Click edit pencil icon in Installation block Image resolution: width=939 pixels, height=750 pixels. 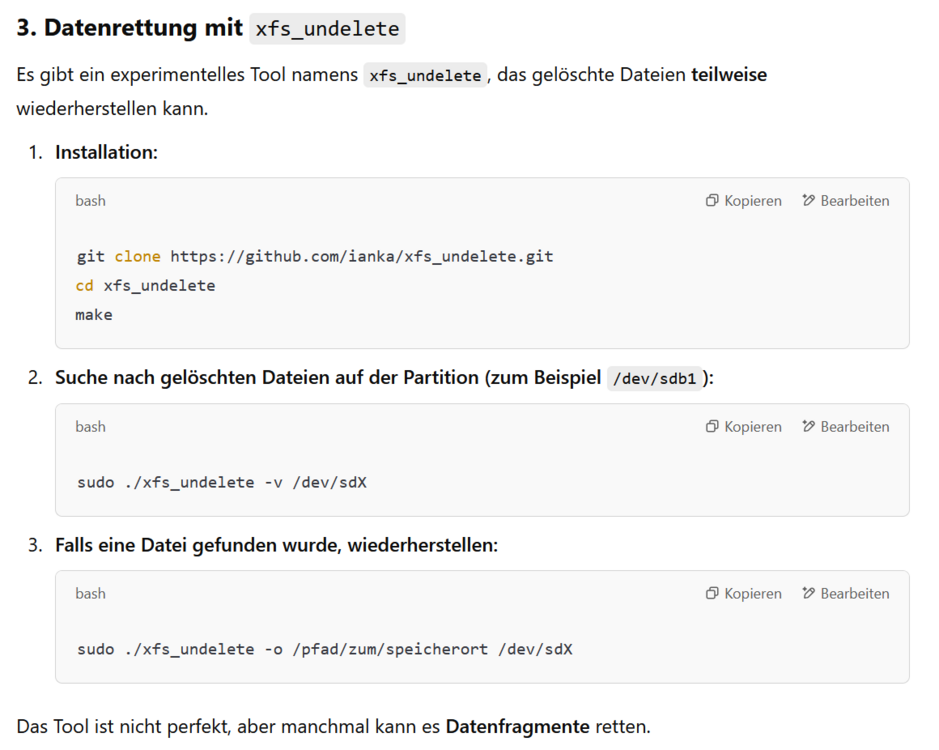(808, 201)
